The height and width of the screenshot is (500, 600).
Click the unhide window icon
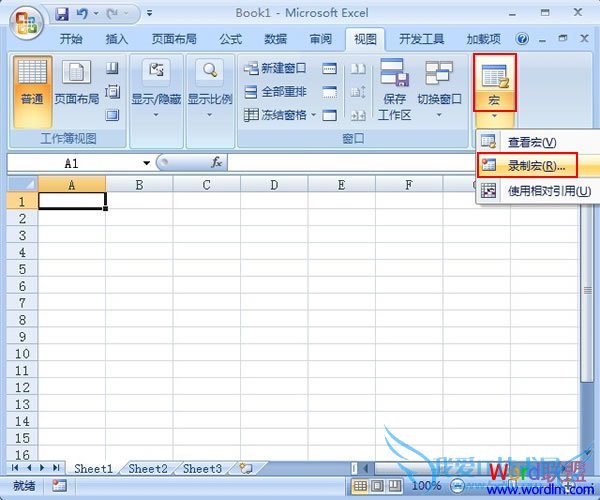click(329, 115)
